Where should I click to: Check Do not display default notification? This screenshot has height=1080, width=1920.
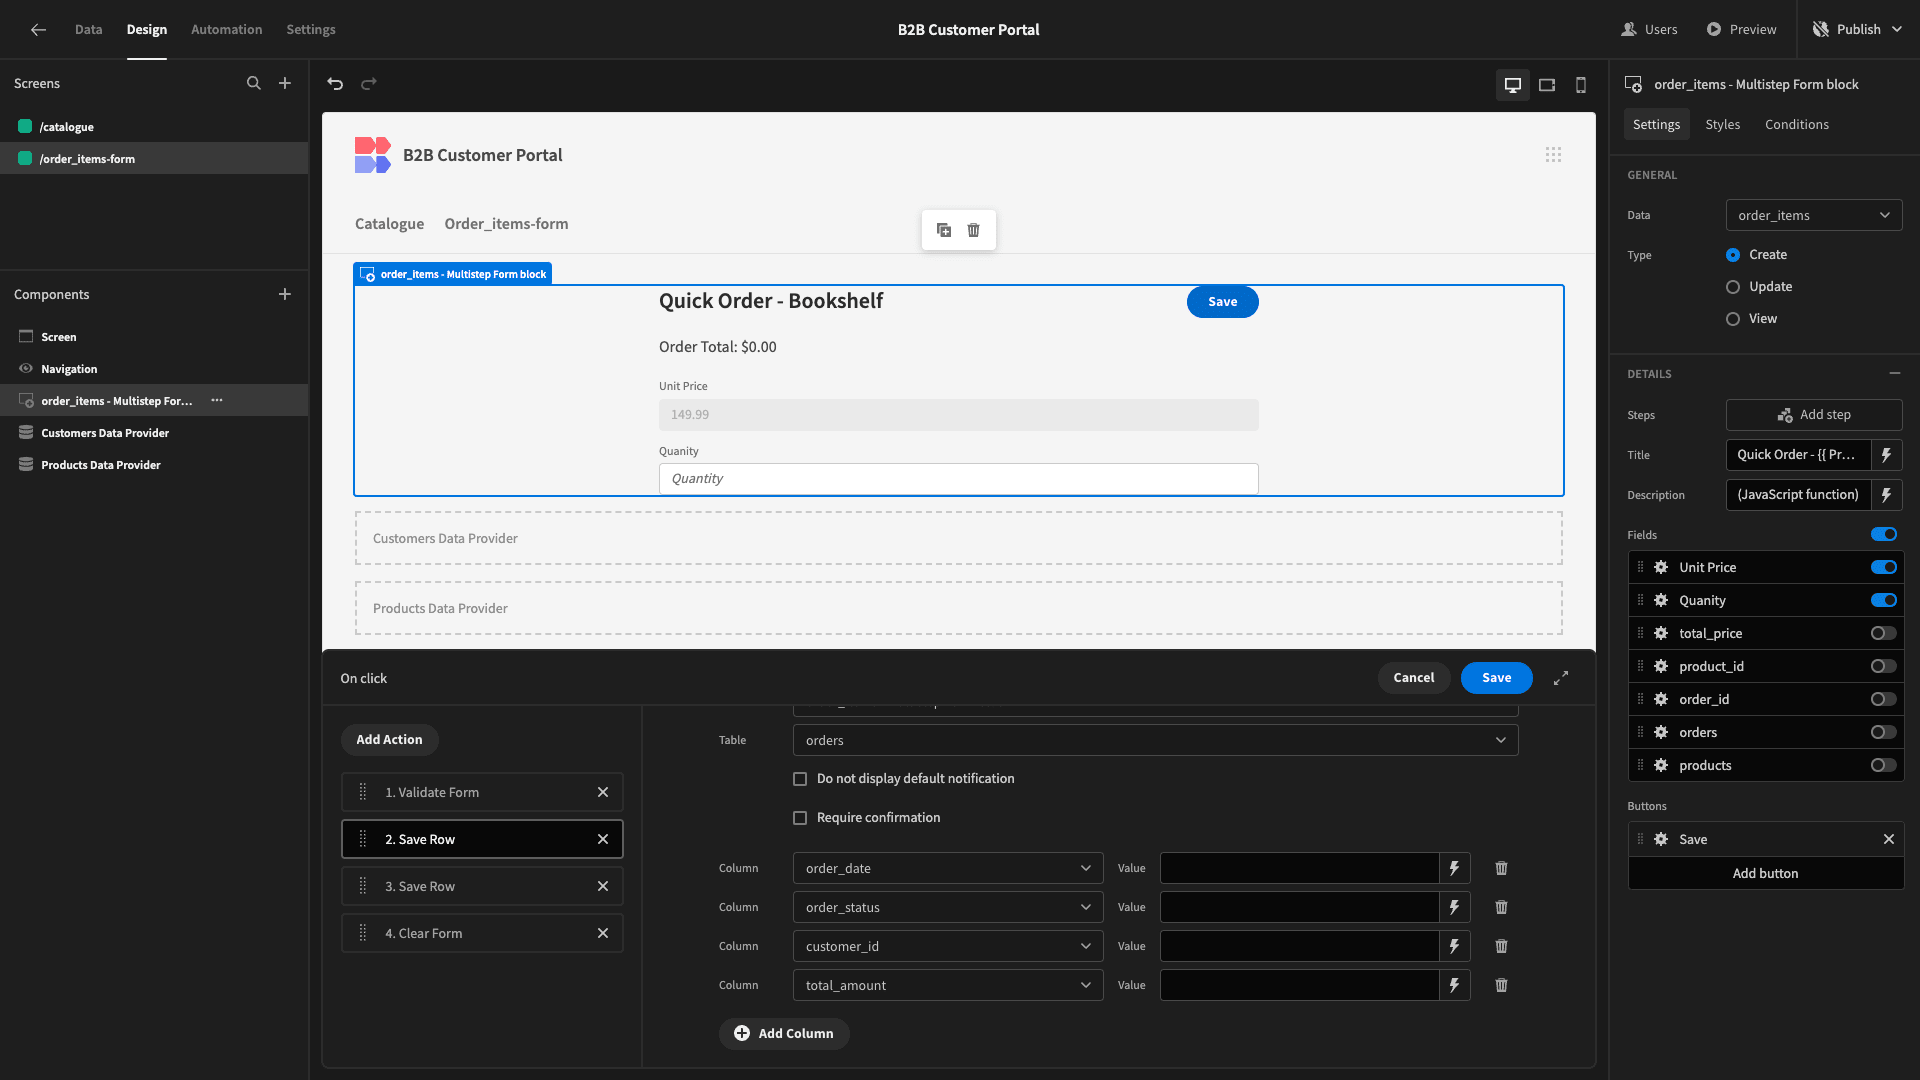(800, 779)
